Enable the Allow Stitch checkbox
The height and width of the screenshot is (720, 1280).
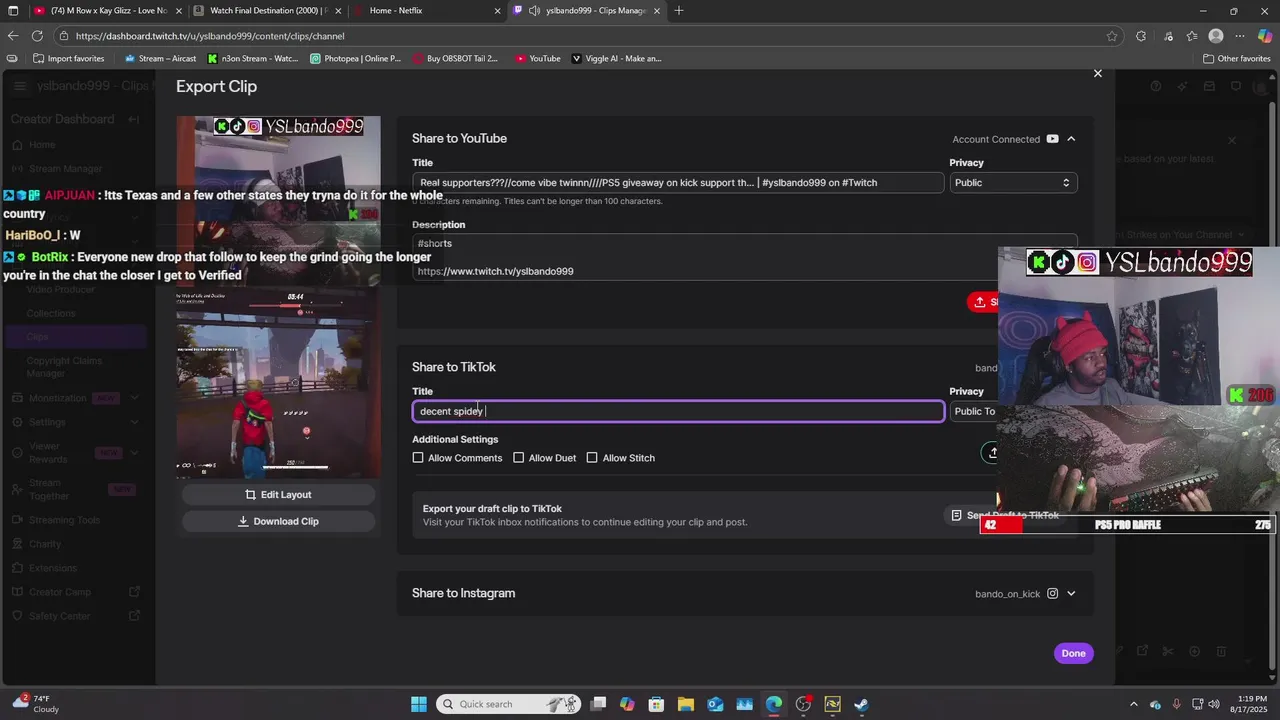(x=592, y=458)
